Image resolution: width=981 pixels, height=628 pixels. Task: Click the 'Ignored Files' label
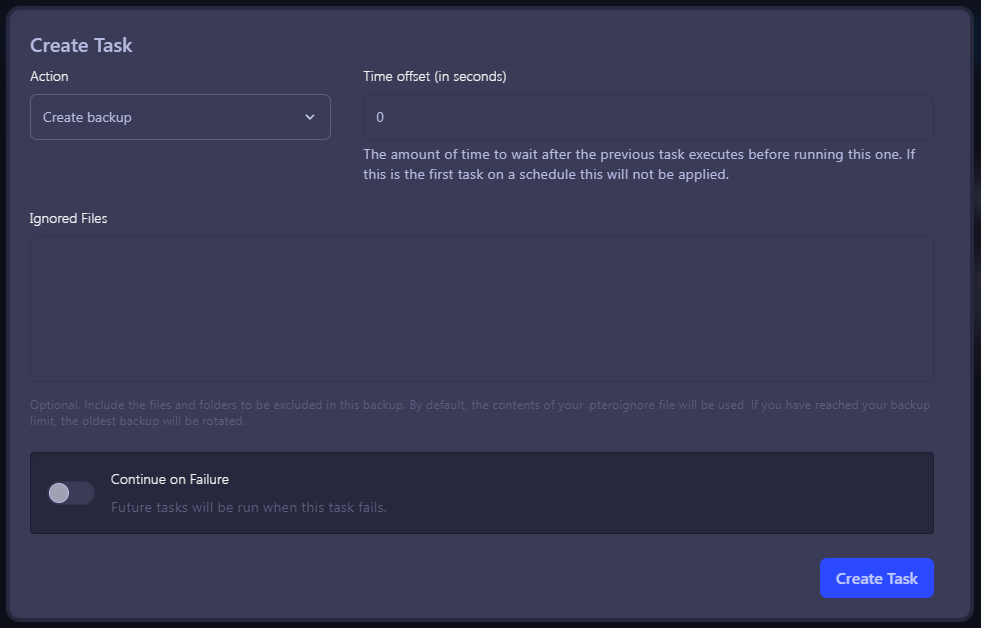(x=68, y=218)
